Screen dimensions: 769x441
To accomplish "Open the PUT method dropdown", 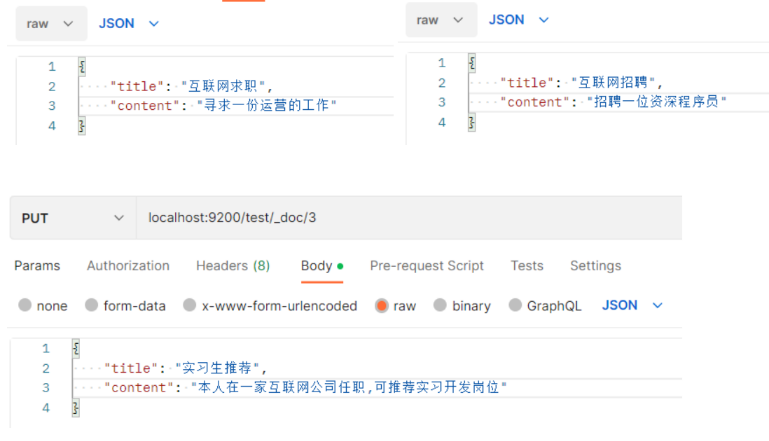I will [73, 218].
